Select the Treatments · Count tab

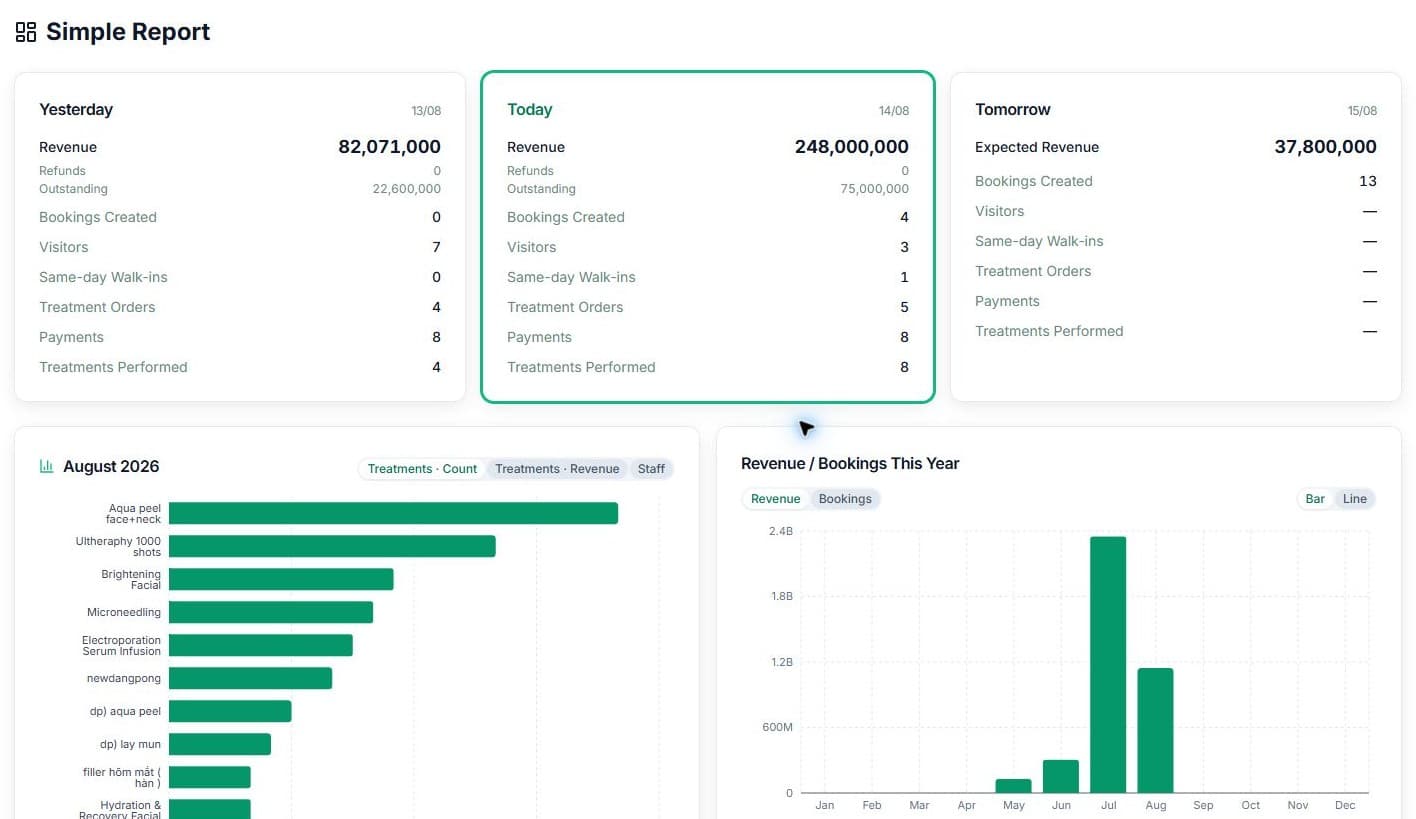pyautogui.click(x=422, y=469)
